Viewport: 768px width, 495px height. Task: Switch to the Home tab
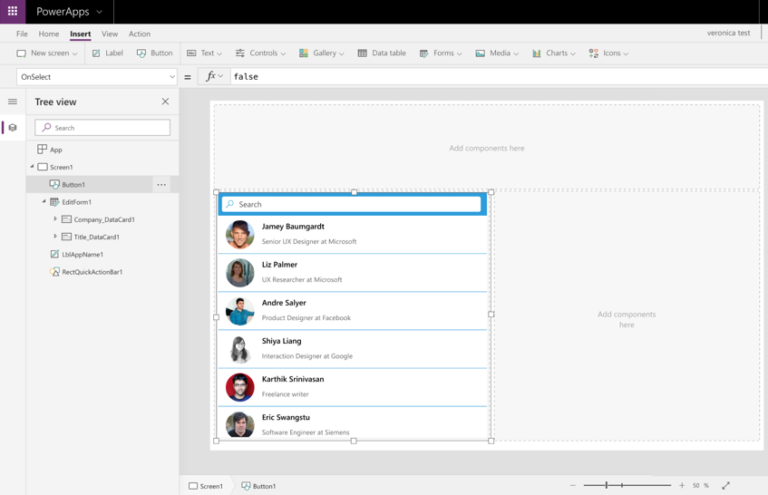[x=48, y=34]
